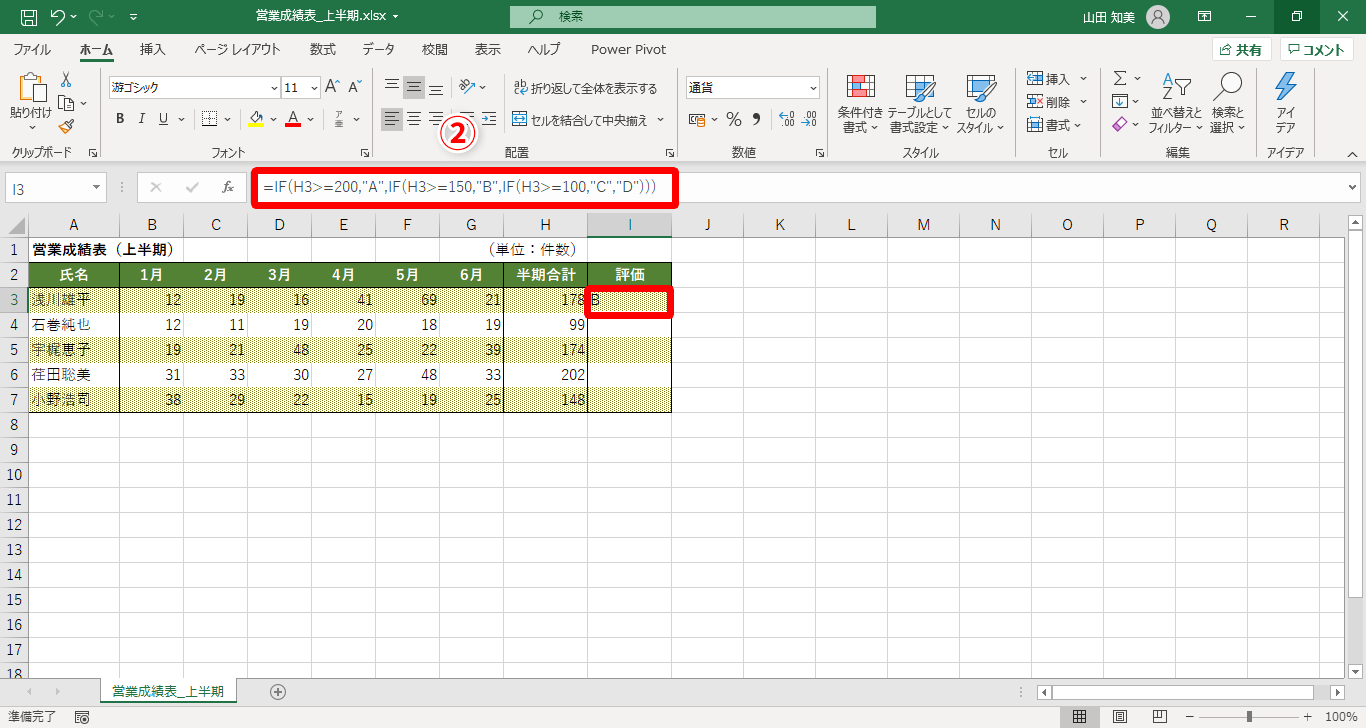Increase the cell indent
This screenshot has height=728, width=1366.
pyautogui.click(x=488, y=119)
